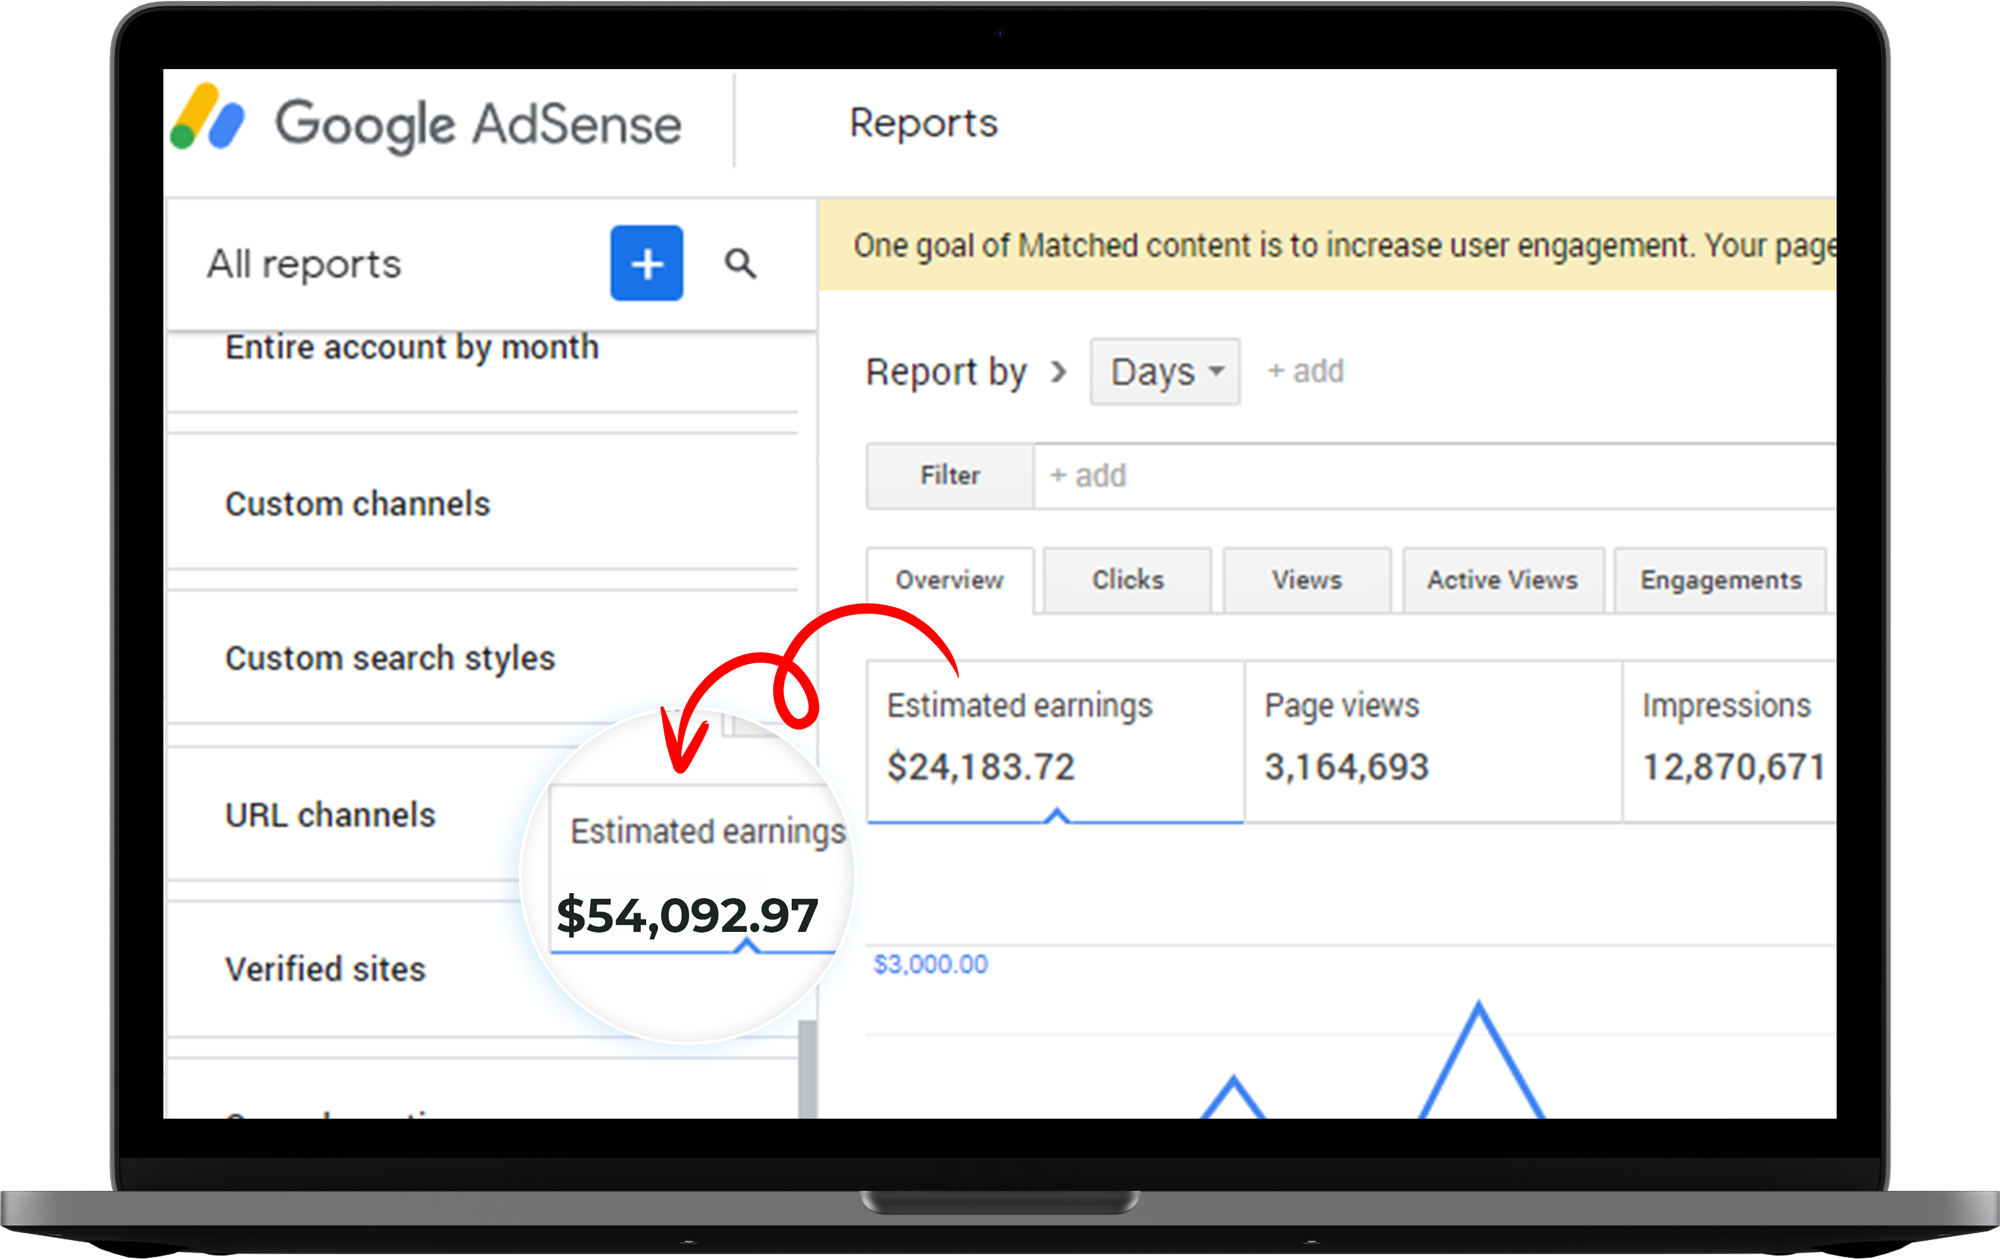Viewport: 2000px width, 1259px height.
Task: Select the Impressions metric card
Action: [1730, 741]
